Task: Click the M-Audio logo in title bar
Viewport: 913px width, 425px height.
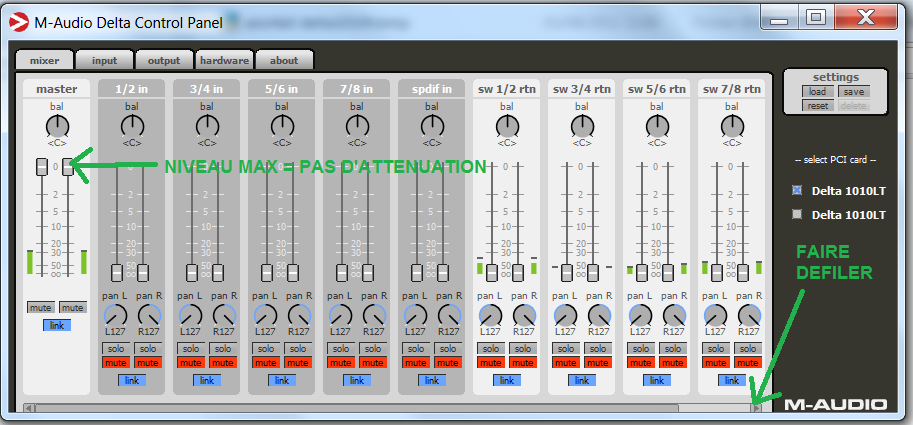Action: (18, 22)
